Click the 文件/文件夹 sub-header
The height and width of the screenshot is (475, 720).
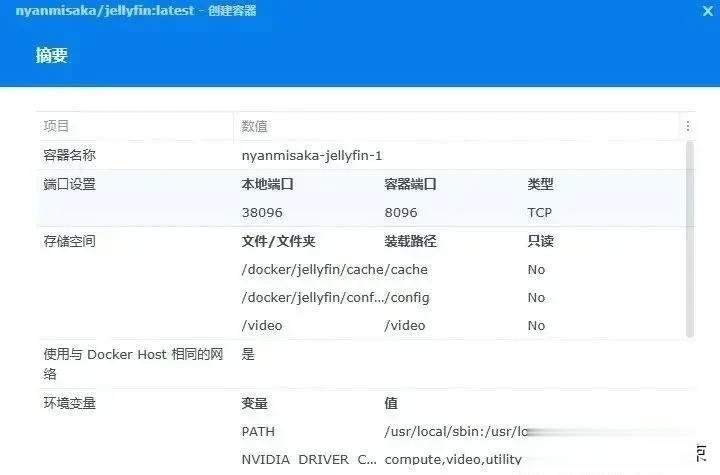tap(278, 241)
